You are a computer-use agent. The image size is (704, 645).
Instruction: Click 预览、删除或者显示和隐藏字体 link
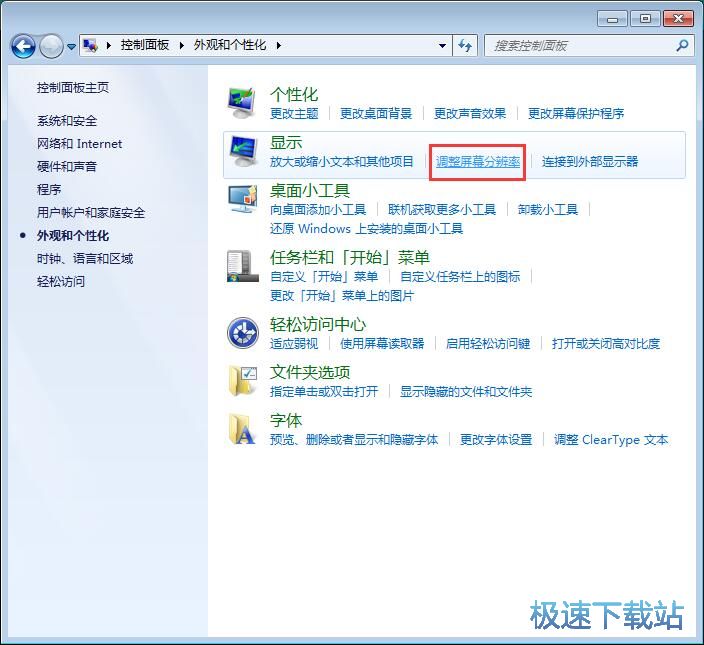354,440
